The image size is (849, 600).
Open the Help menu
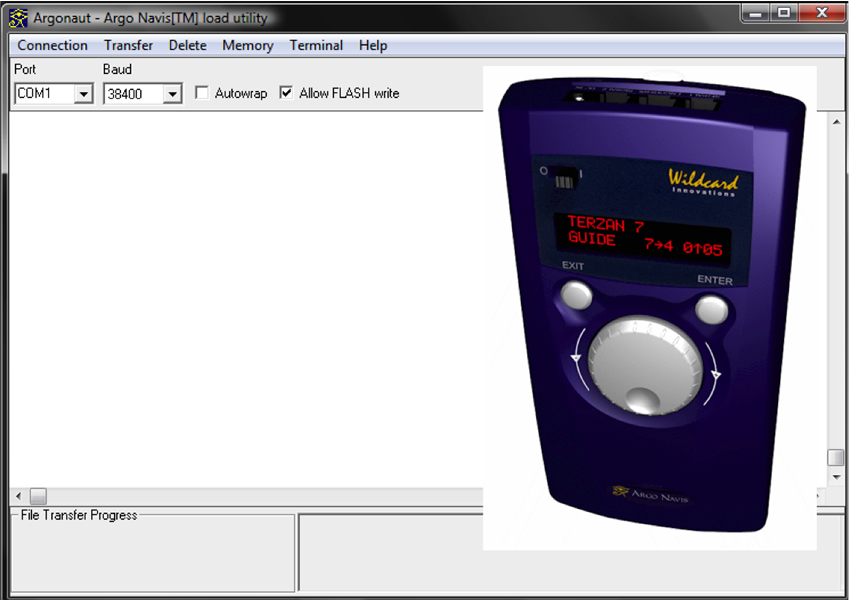(373, 45)
